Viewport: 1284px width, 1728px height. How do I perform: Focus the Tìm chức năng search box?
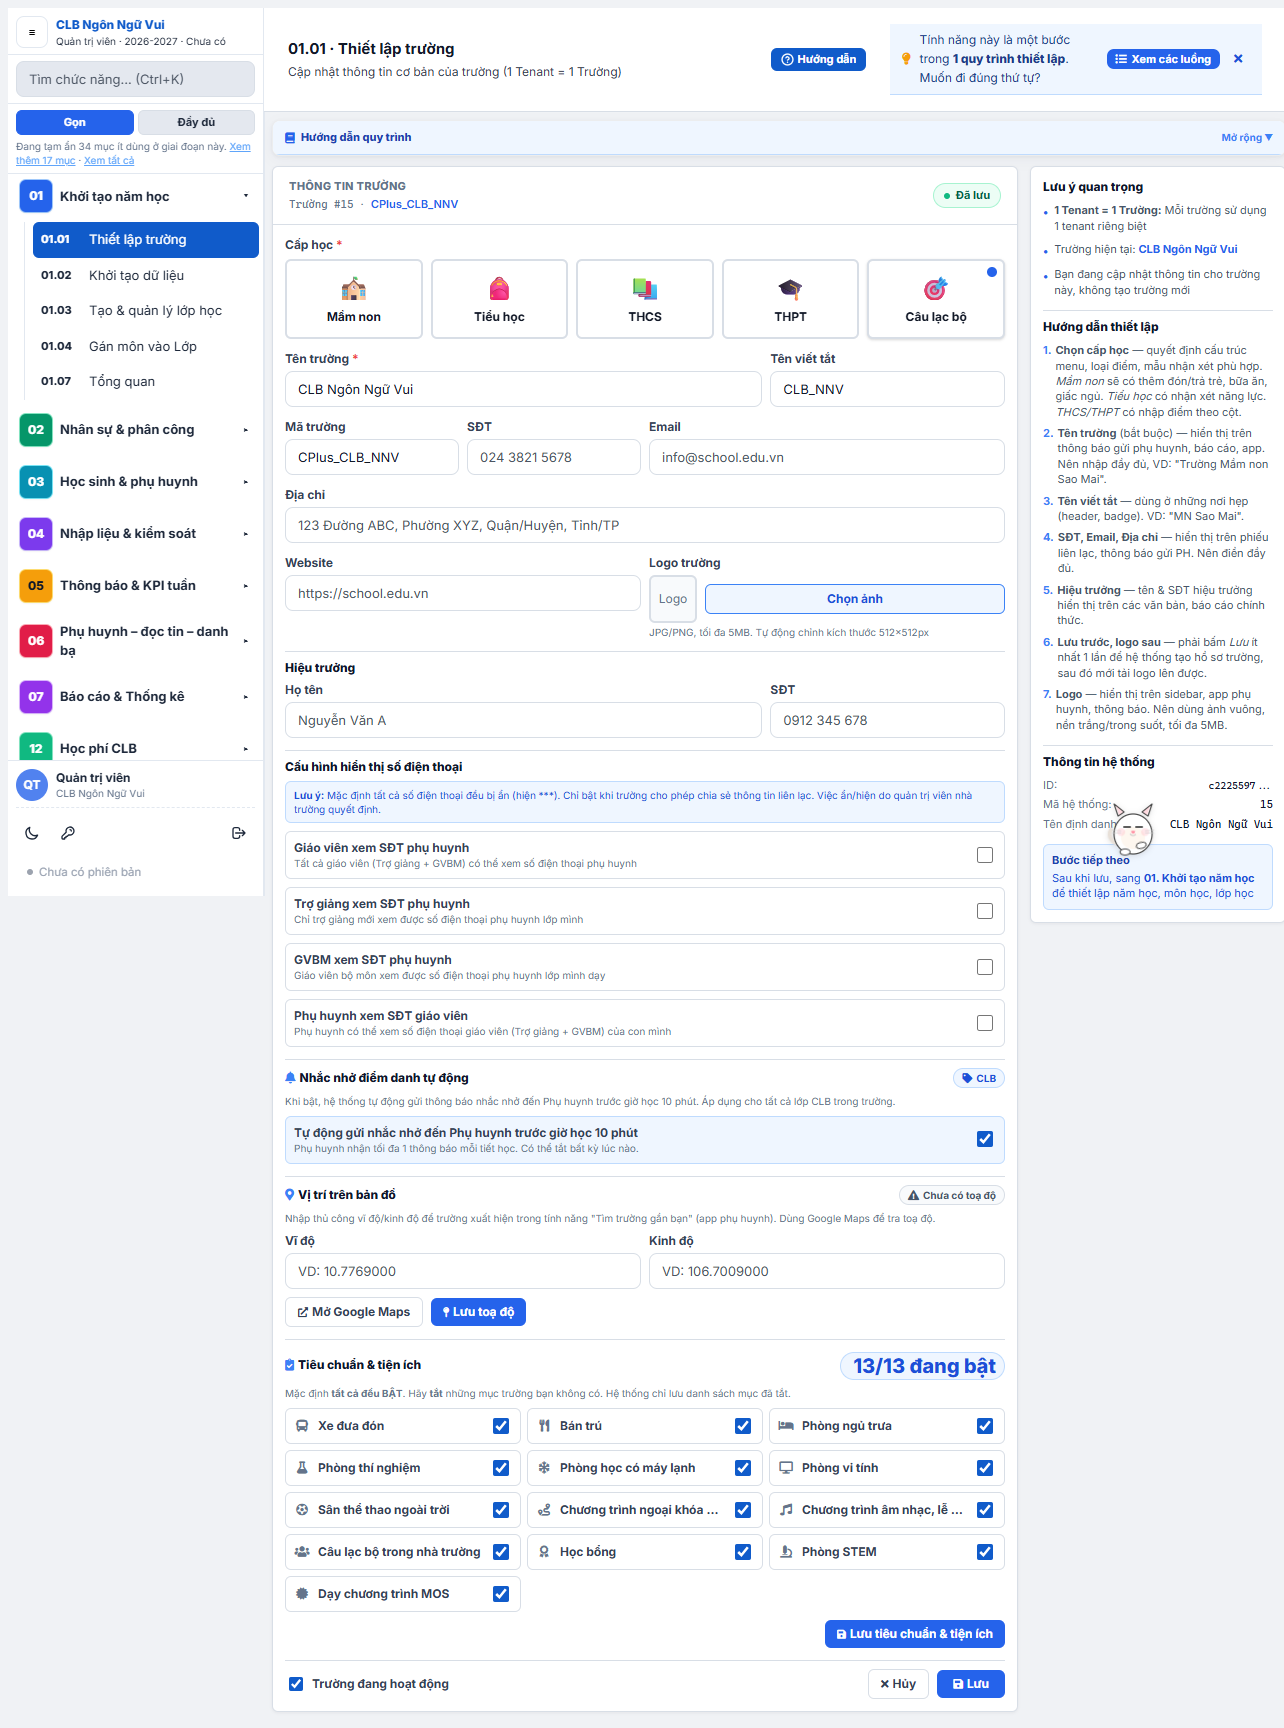135,79
